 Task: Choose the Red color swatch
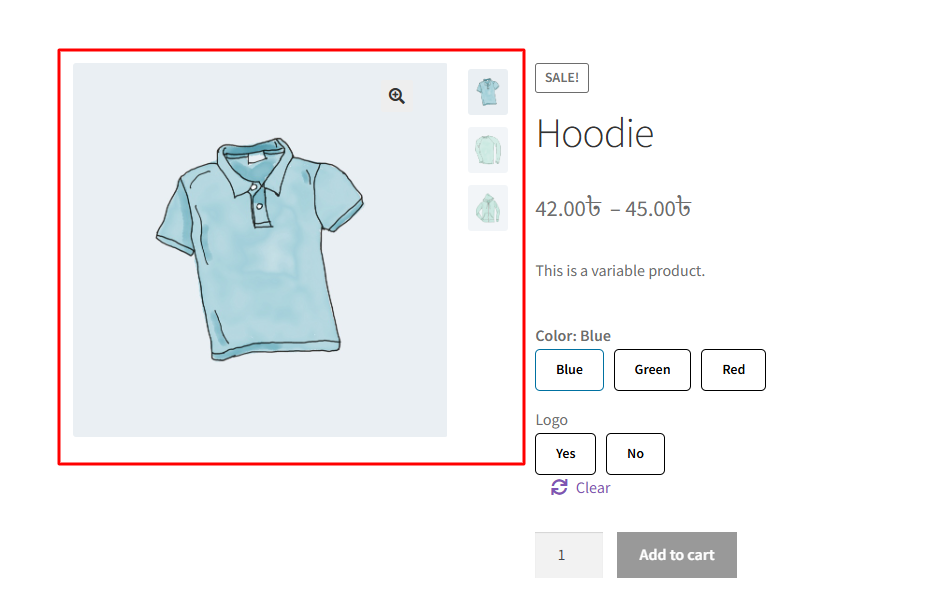click(733, 370)
